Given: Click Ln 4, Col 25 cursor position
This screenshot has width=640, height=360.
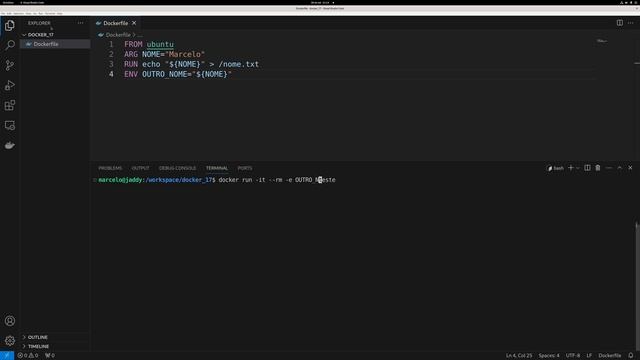Looking at the screenshot, I should click(519, 356).
